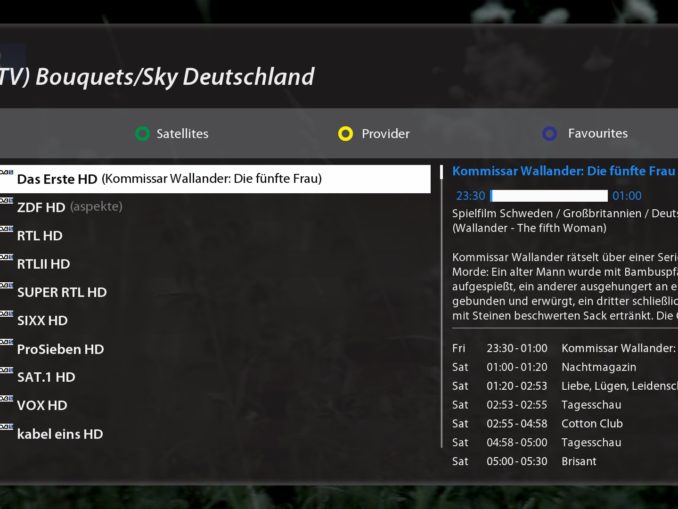The height and width of the screenshot is (509, 678).
Task: Click the programme progress bar 23:30 to 01:00
Action: point(549,196)
